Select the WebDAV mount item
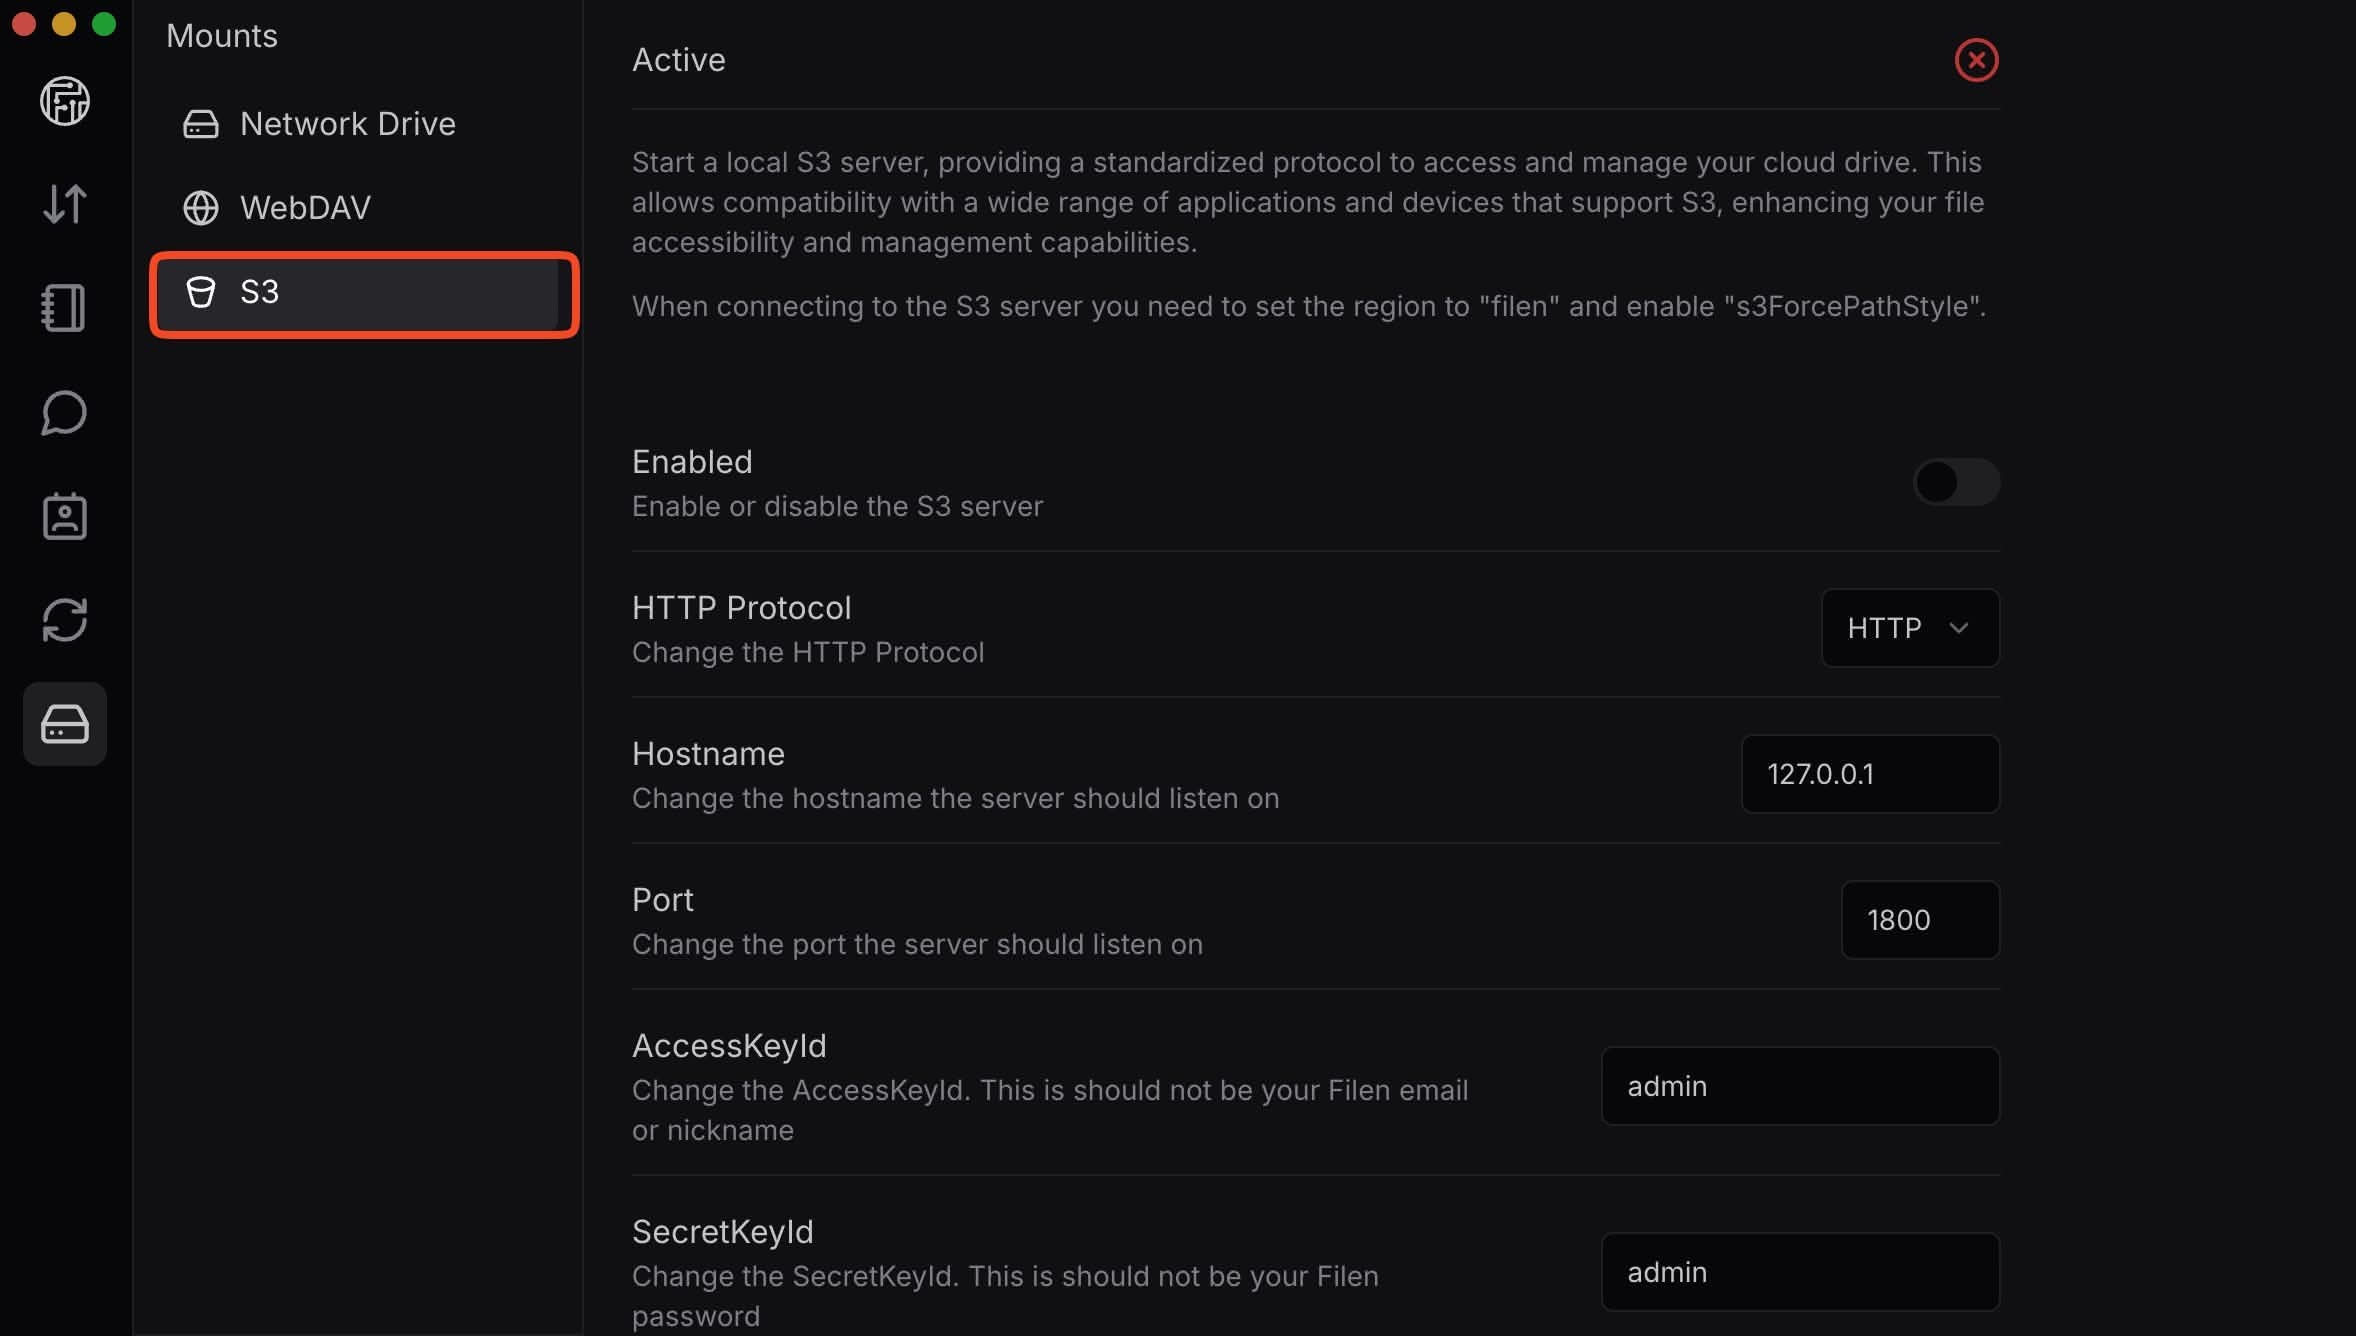Viewport: 2356px width, 1336px height. [306, 208]
